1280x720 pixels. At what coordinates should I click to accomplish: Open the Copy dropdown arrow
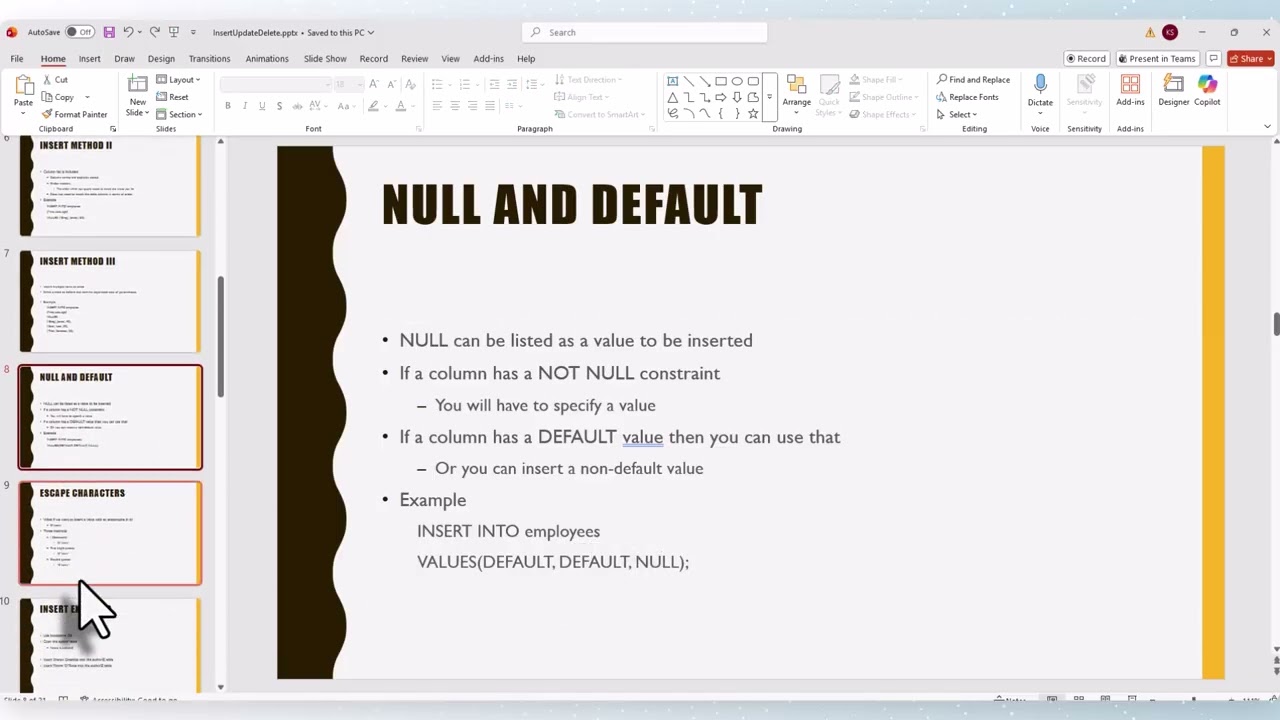click(88, 98)
